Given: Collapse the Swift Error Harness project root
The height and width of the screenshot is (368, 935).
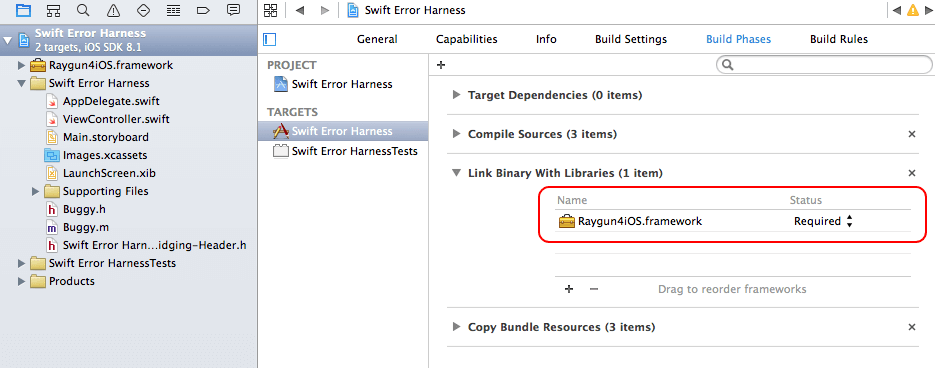Looking at the screenshot, I should point(7,41).
